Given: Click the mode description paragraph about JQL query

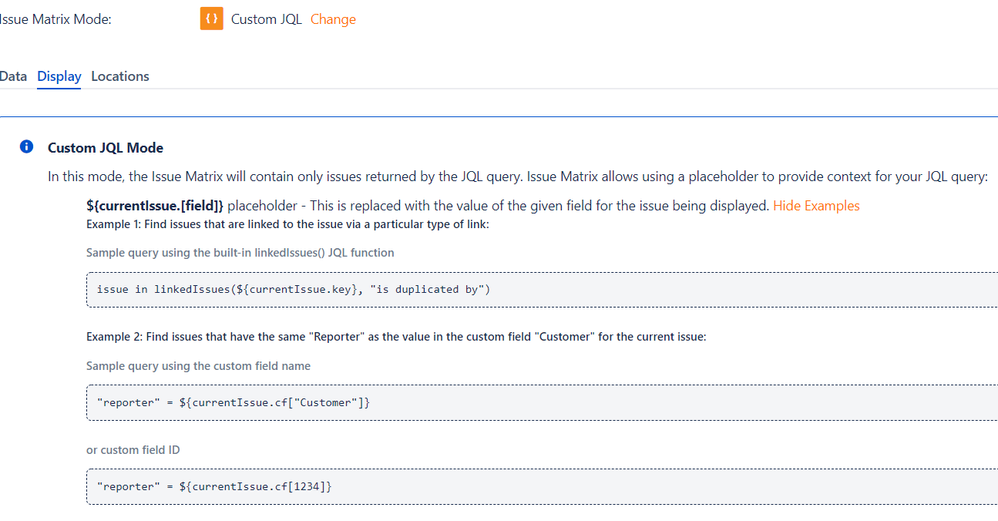Looking at the screenshot, I should point(517,176).
